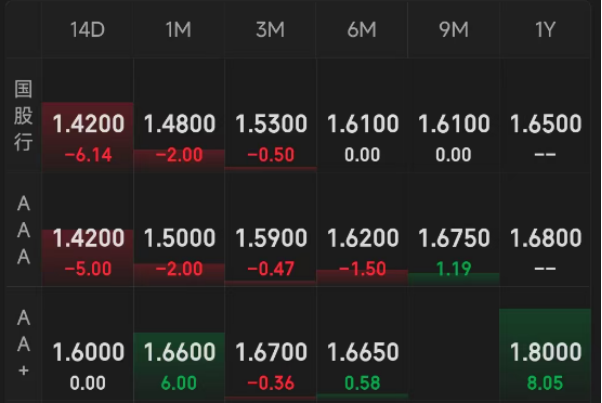The width and height of the screenshot is (602, 403).
Task: Select the 9M column header
Action: [453, 30]
